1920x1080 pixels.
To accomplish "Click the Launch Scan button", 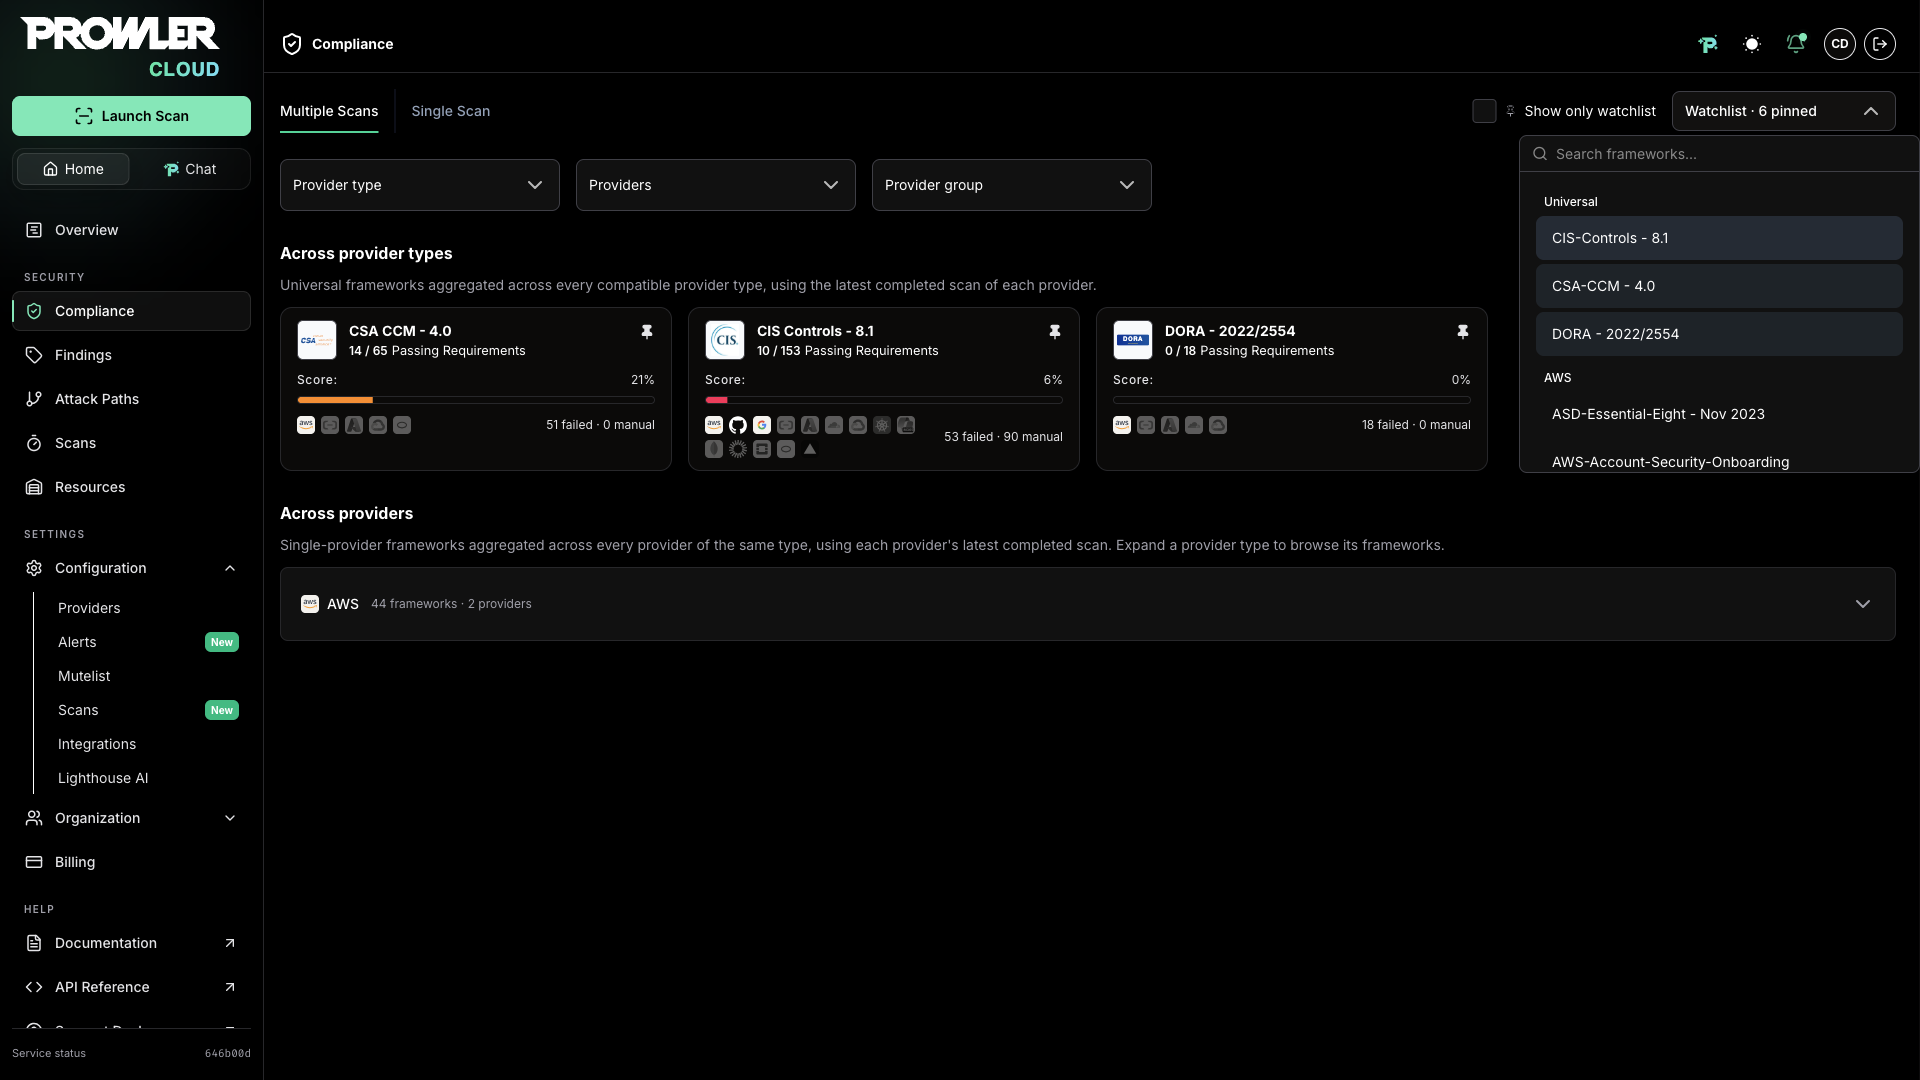I will [x=131, y=116].
